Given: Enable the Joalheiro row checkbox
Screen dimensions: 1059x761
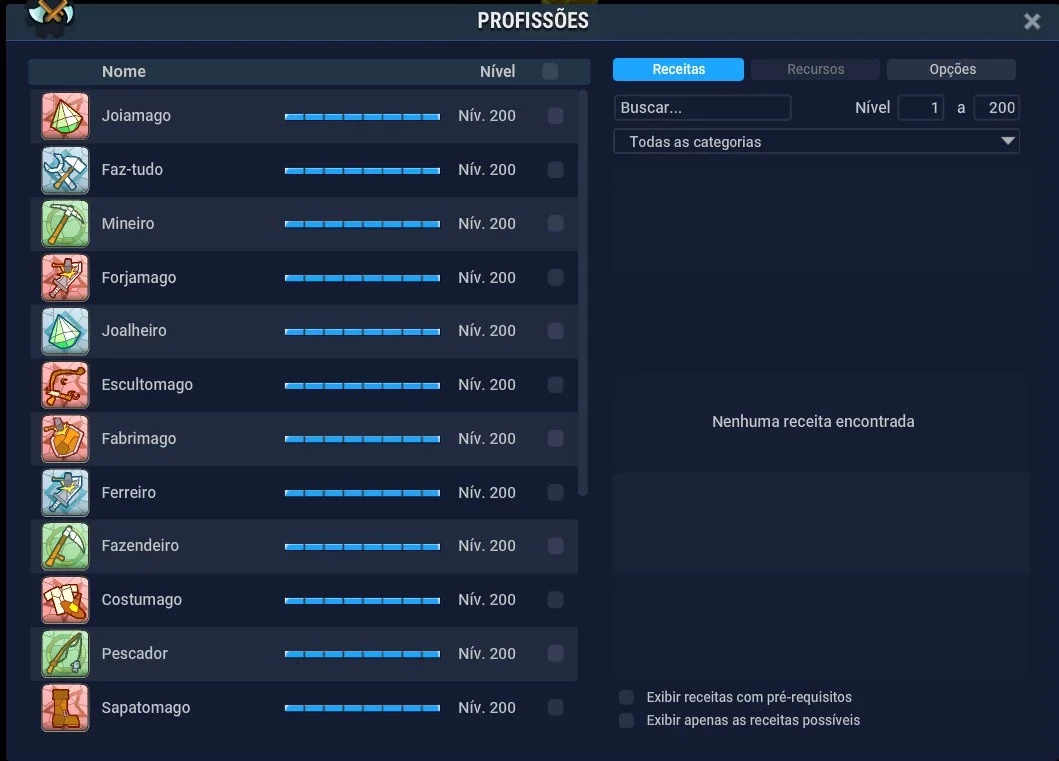Looking at the screenshot, I should (x=556, y=331).
